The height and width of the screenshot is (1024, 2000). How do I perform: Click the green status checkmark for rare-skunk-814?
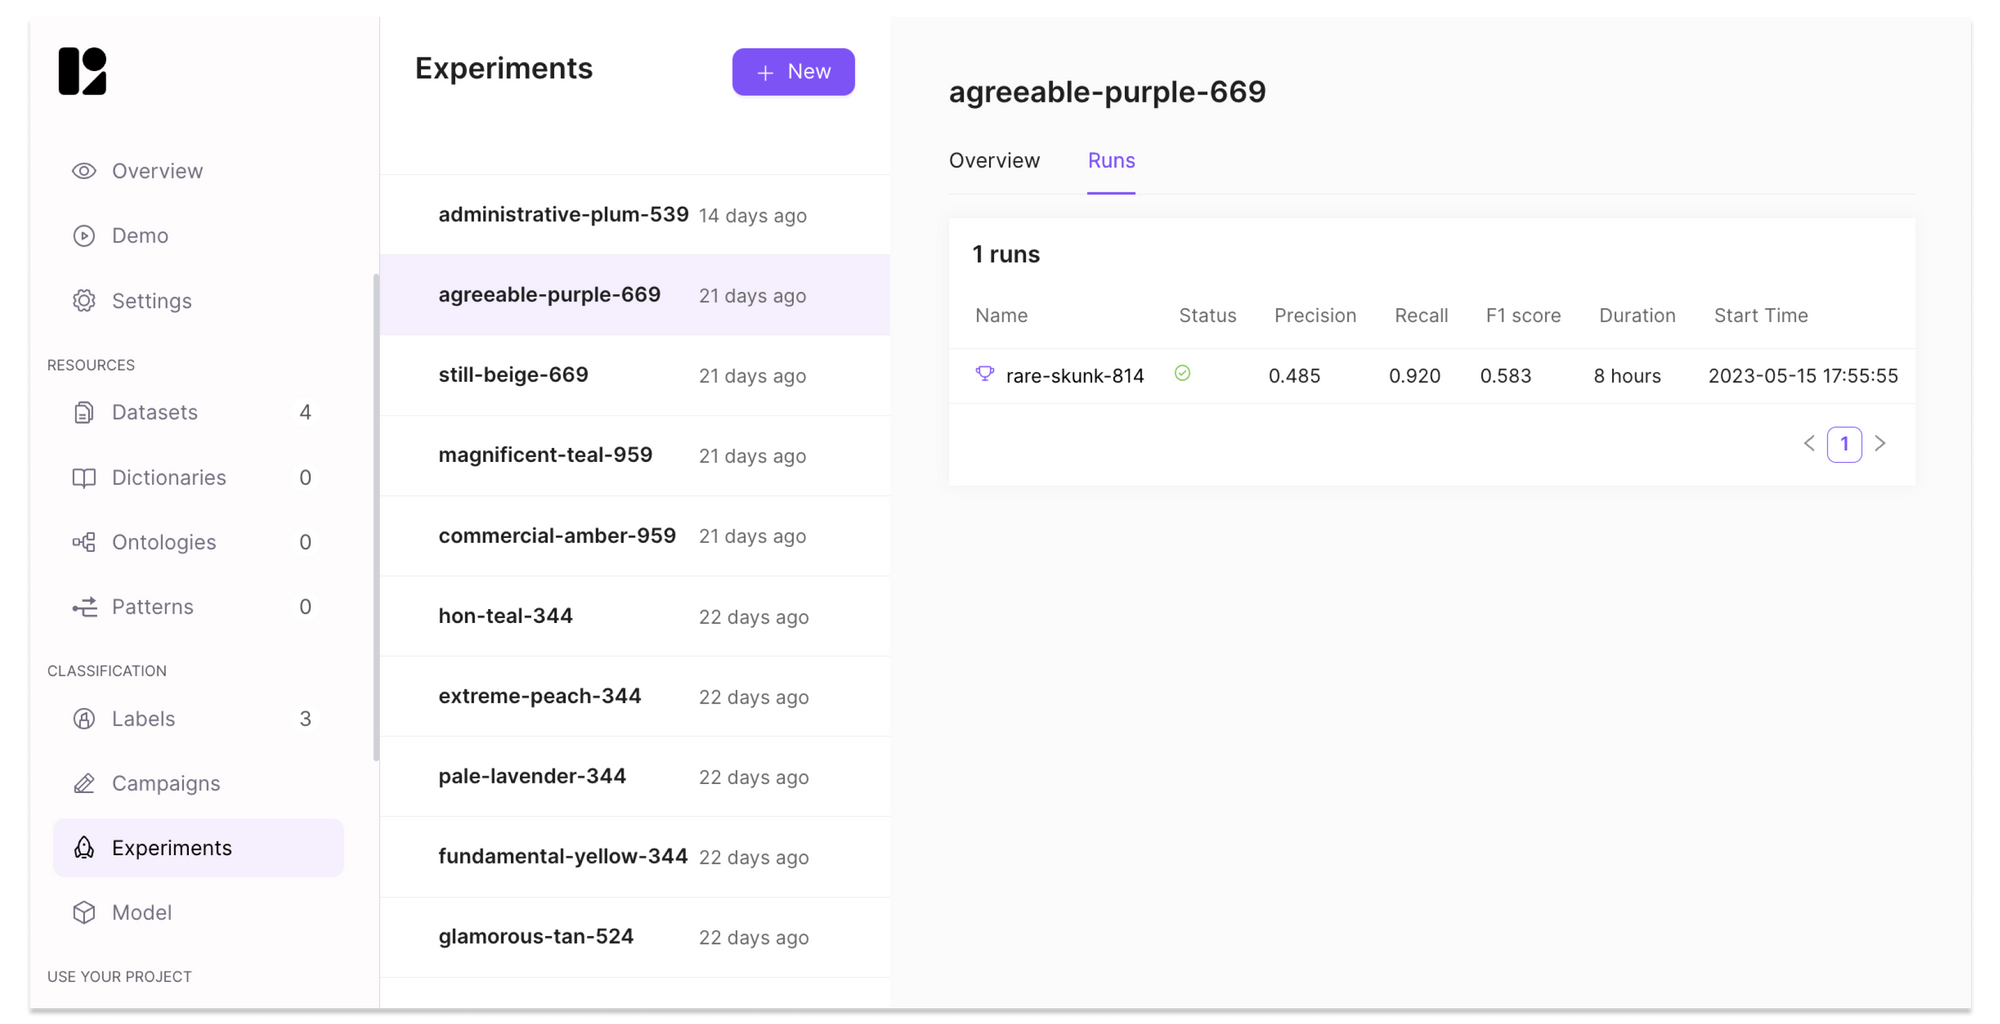pos(1182,373)
